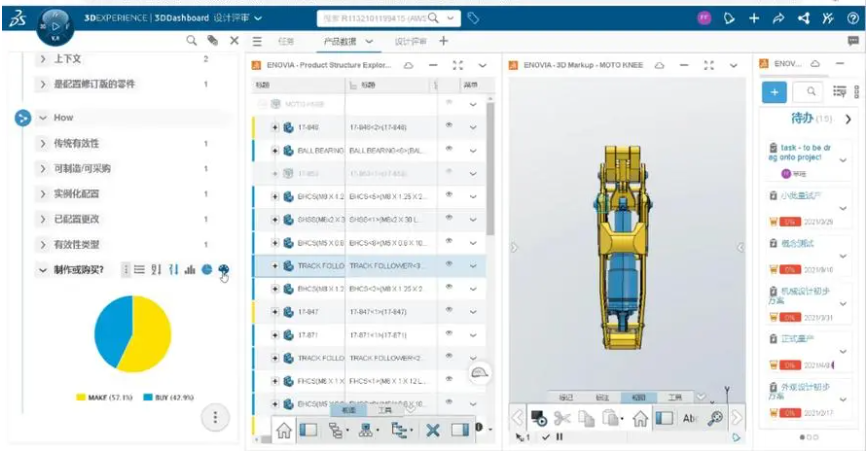
Task: Click the top search input field
Action: tap(374, 18)
